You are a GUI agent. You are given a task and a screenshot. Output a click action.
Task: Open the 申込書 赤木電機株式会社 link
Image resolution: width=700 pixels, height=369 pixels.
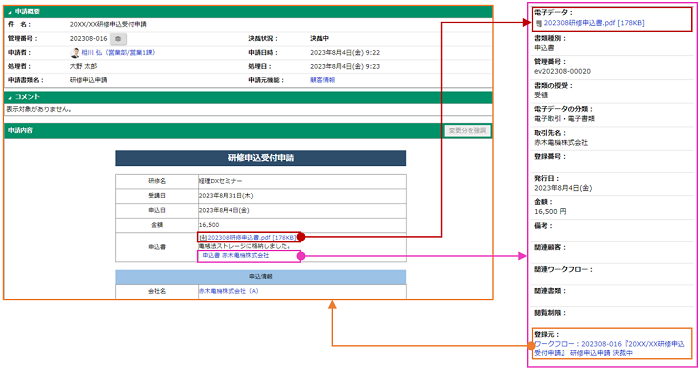pyautogui.click(x=236, y=256)
